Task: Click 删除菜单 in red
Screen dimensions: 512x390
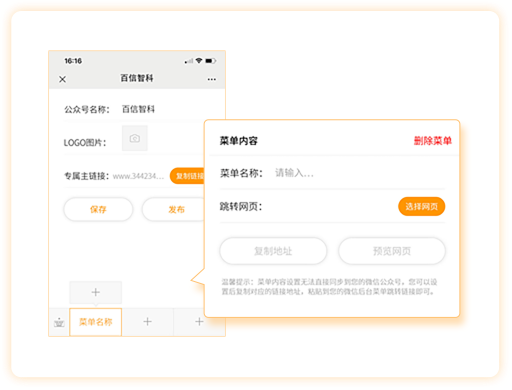Action: 433,141
